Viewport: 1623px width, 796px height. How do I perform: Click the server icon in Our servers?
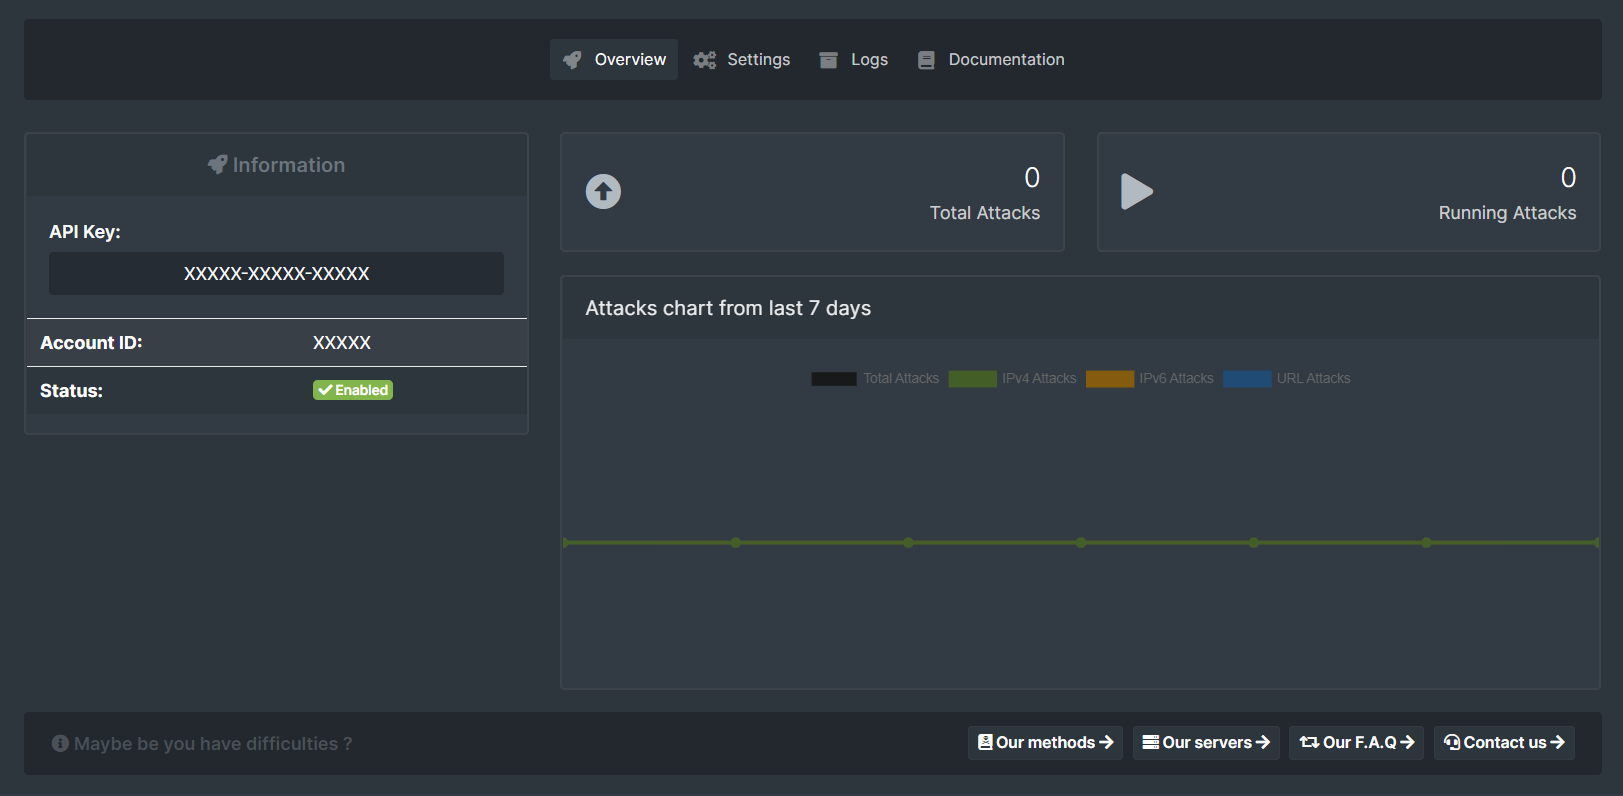coord(1151,742)
